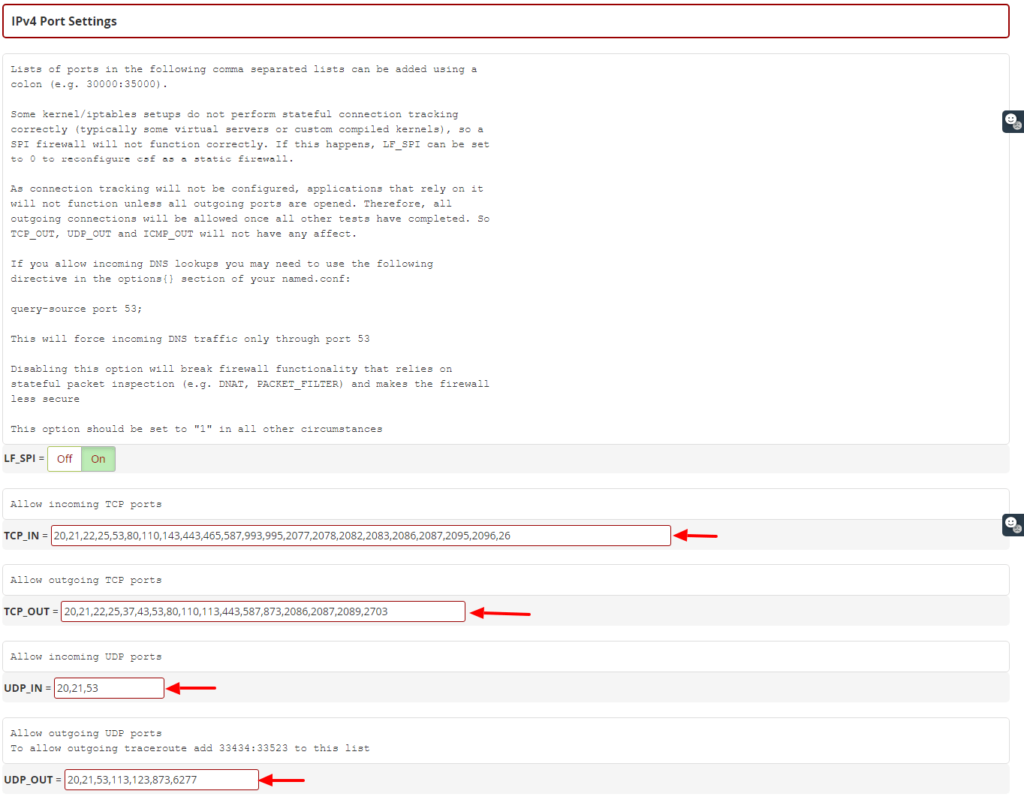The height and width of the screenshot is (797, 1024).
Task: Click the TCP_IN label
Action: tap(21, 536)
